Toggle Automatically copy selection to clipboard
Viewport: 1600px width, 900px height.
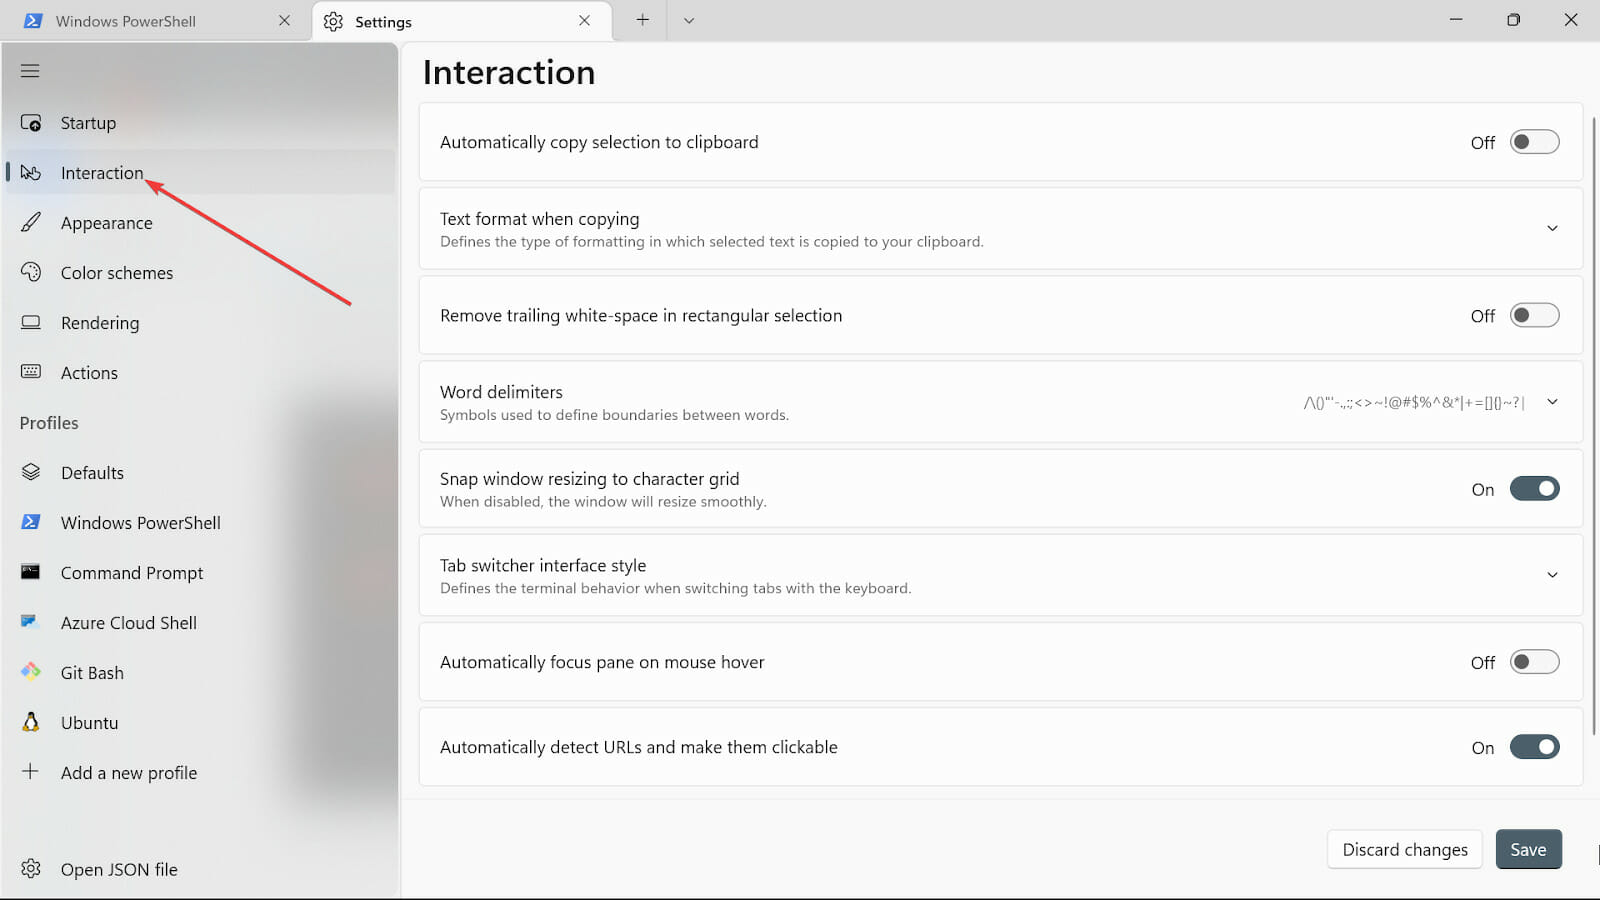1534,142
